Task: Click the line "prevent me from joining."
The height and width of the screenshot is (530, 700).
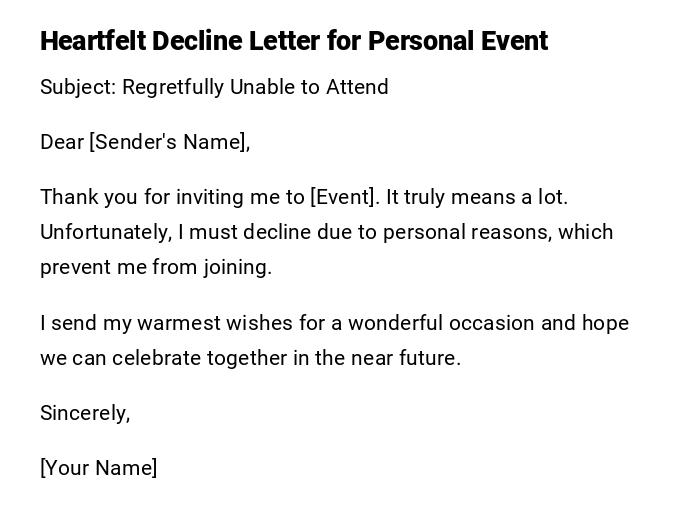Action: coord(156,267)
